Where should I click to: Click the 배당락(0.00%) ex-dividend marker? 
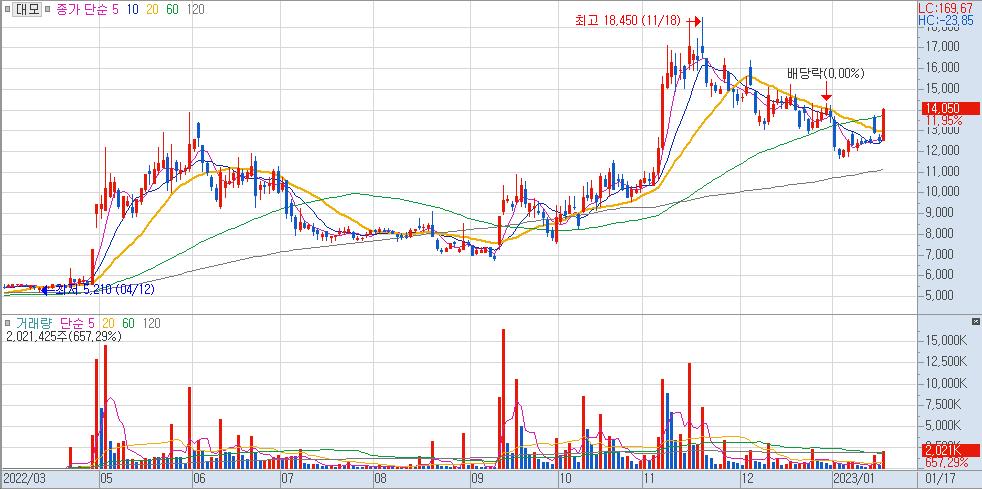(x=825, y=73)
